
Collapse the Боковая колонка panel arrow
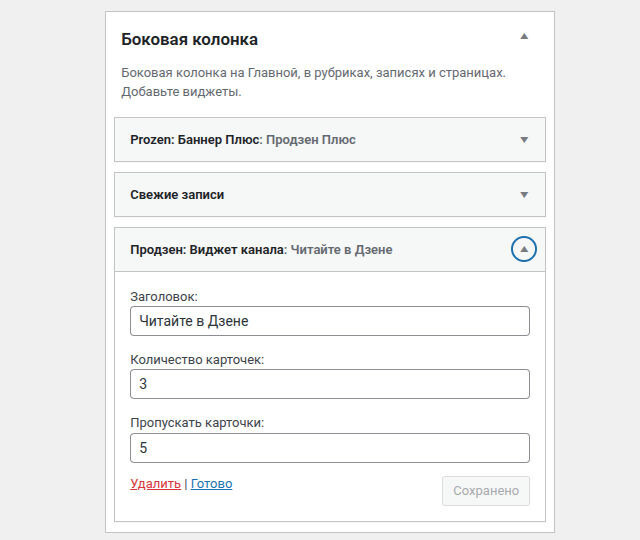[524, 36]
